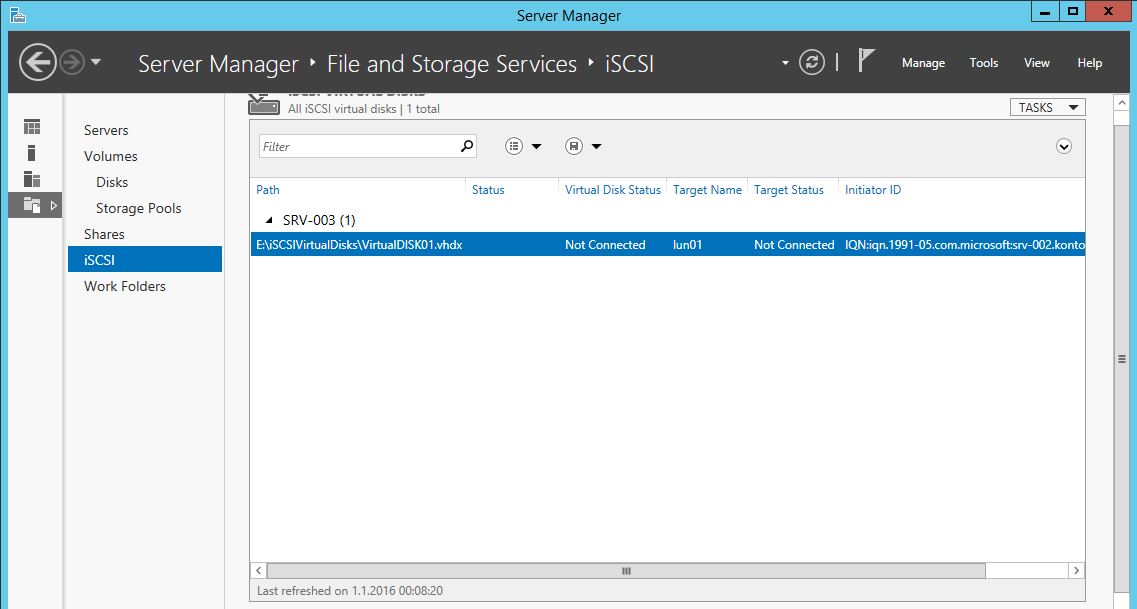Screen dimensions: 1137x609
Task: Select Servers in the navigation pane
Action: [106, 130]
